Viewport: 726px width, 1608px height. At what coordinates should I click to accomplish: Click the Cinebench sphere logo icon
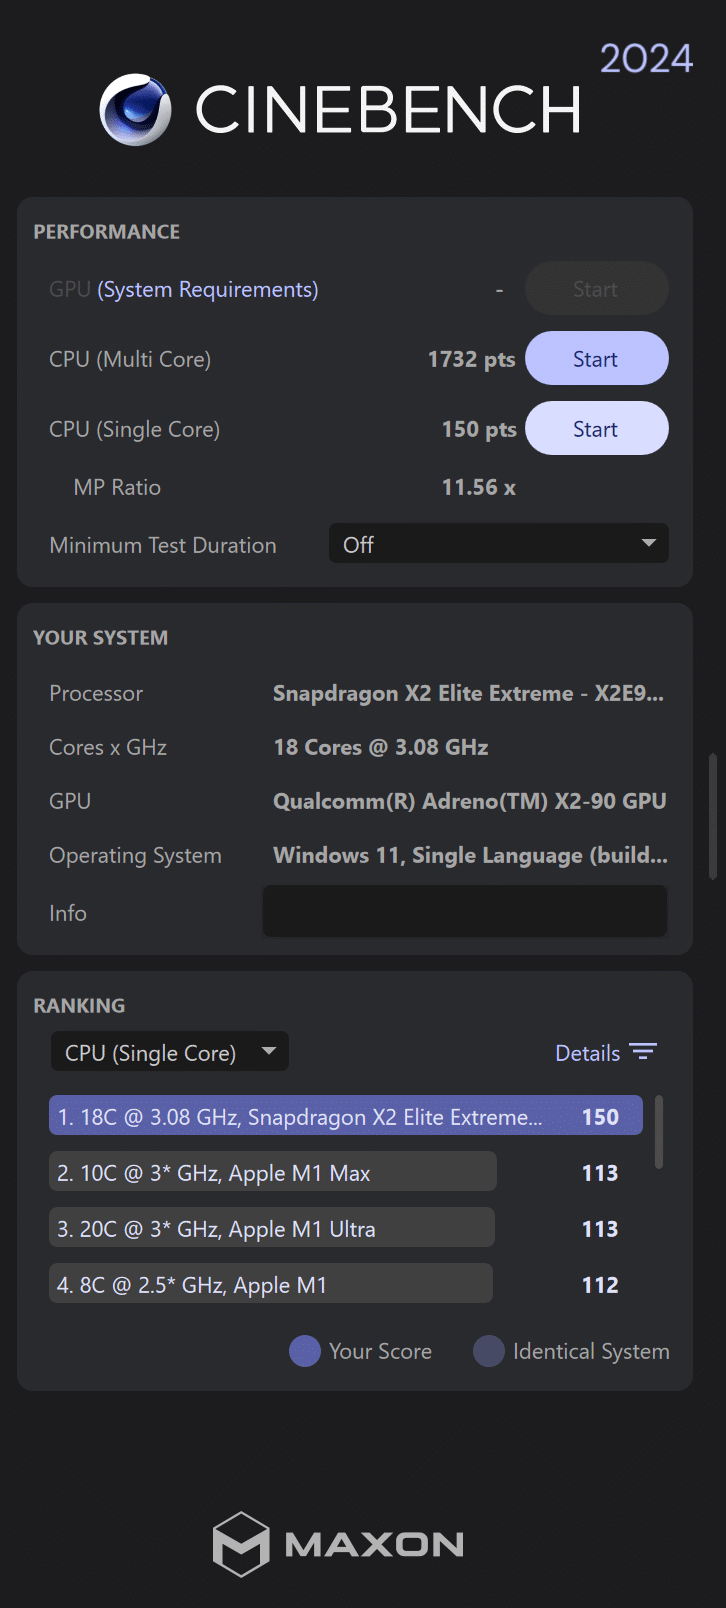[135, 110]
